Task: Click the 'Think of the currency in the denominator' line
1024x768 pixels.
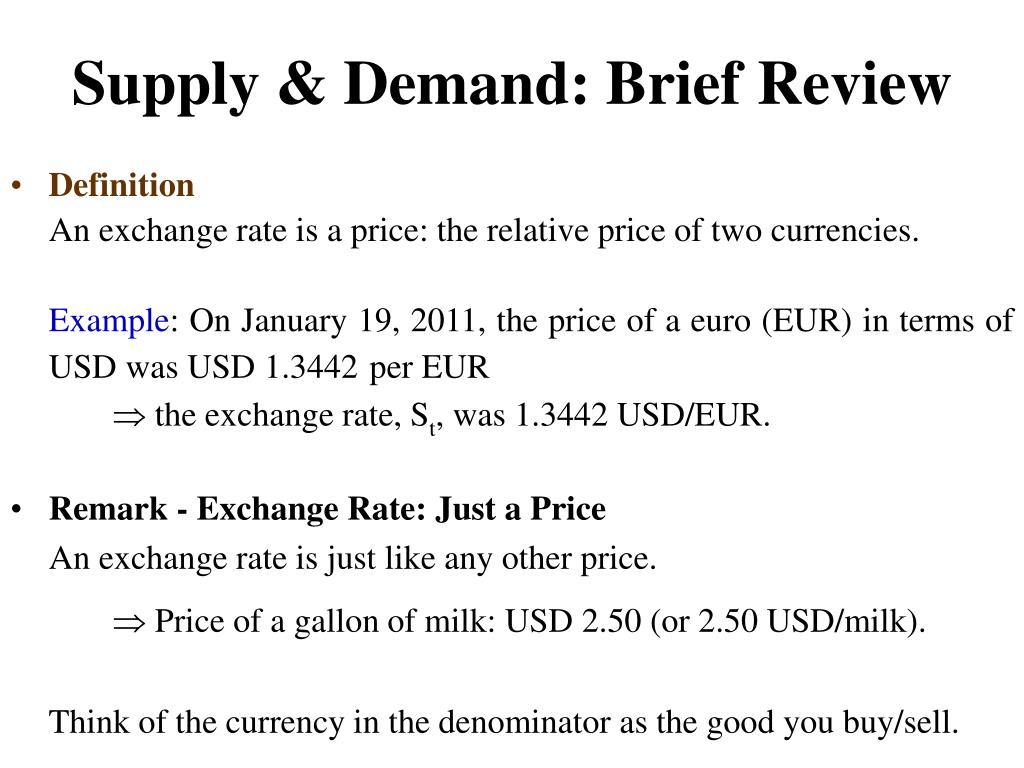Action: pos(504,723)
